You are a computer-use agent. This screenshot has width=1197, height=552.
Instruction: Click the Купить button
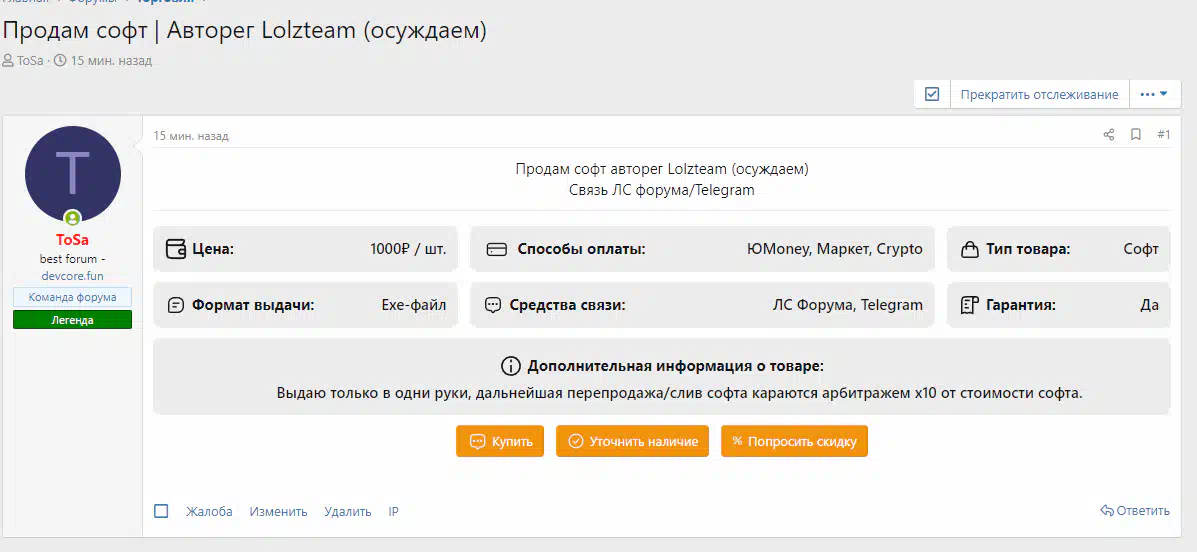point(500,441)
